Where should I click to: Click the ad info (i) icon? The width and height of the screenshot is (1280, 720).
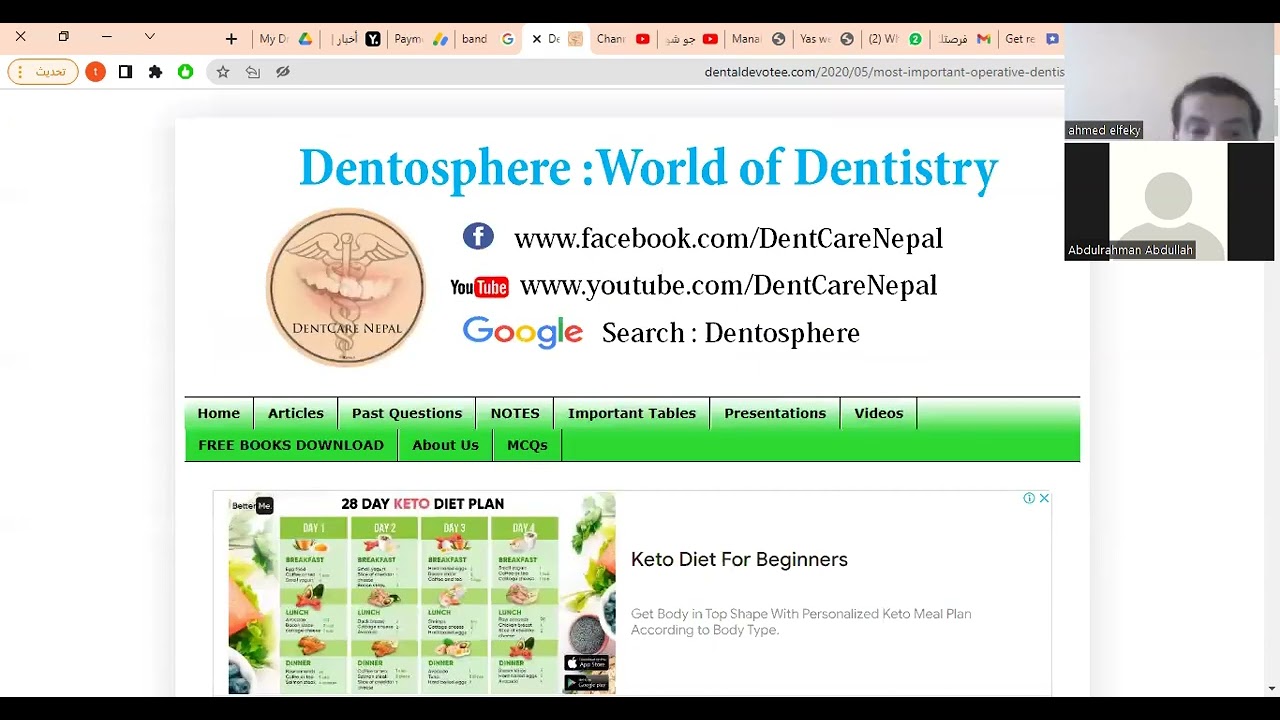tap(1029, 498)
